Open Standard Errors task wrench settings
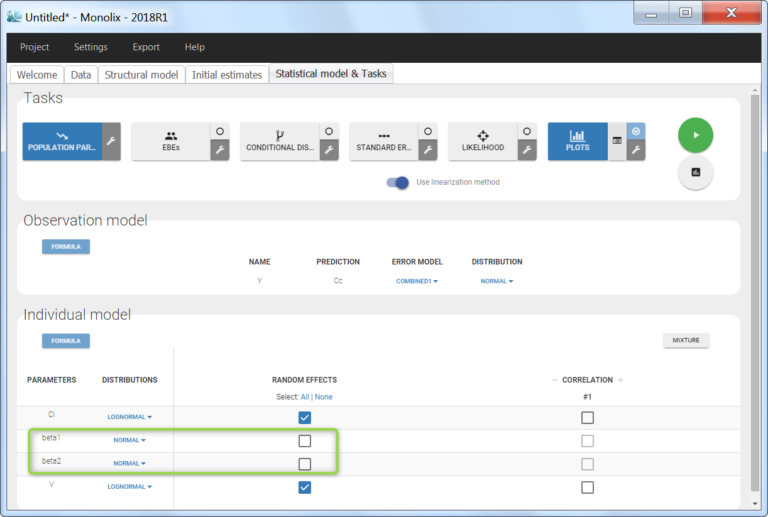Viewport: 768px width, 517px height. (x=427, y=150)
